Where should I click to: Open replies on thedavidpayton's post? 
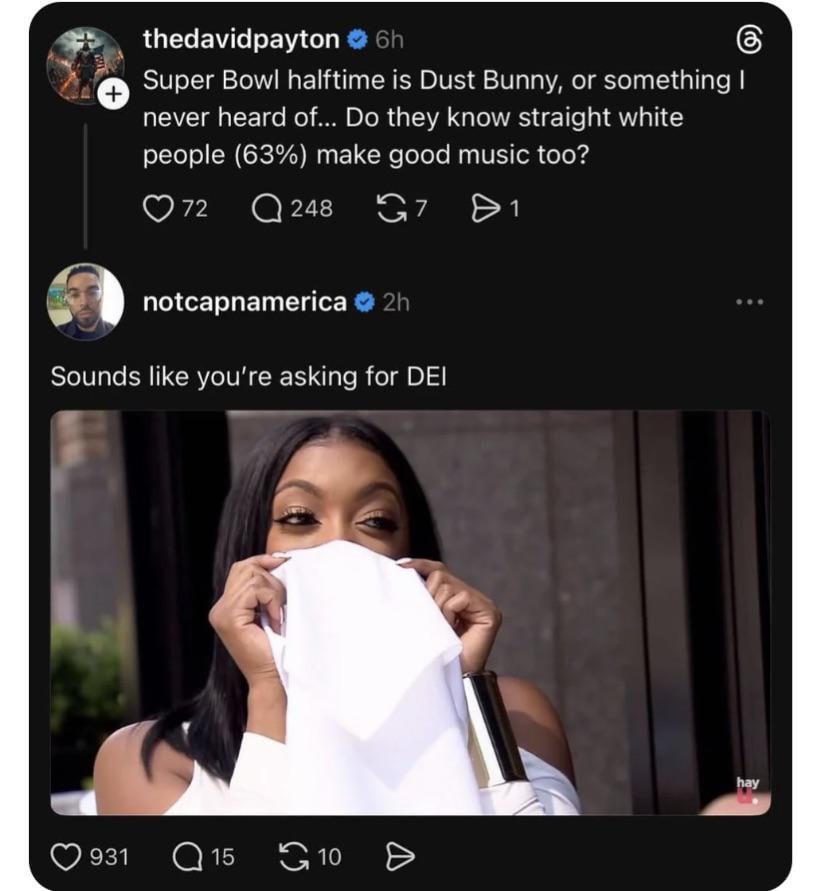pos(267,208)
